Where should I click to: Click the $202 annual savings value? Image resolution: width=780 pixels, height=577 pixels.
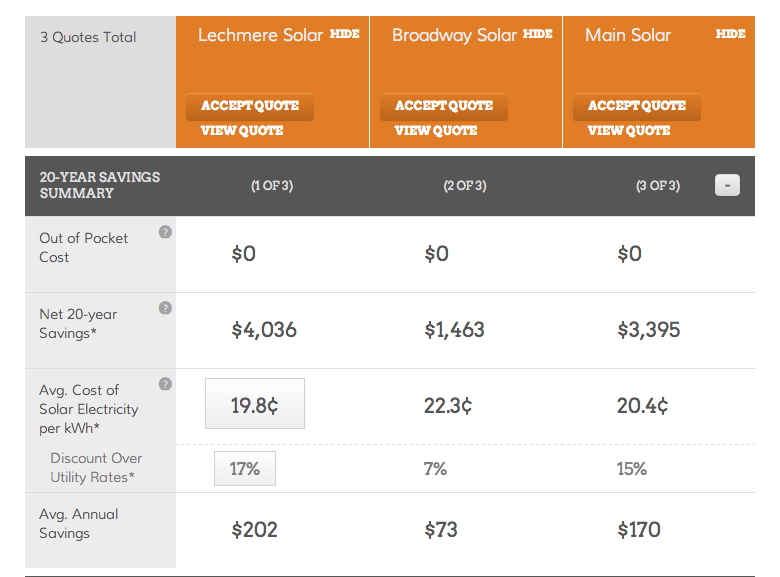coord(254,530)
